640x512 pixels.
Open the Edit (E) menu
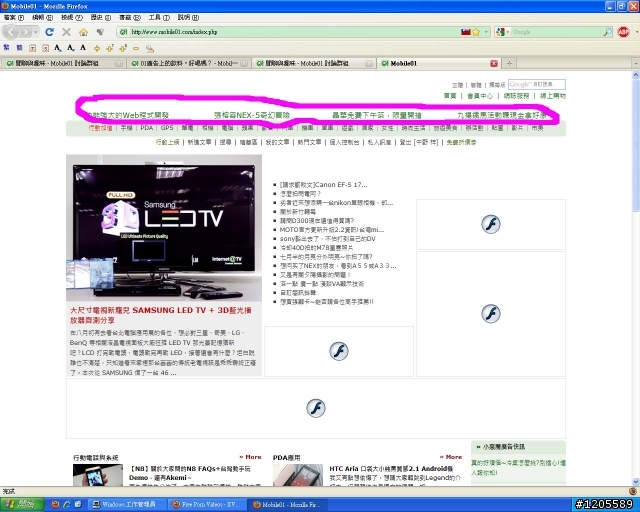point(42,18)
